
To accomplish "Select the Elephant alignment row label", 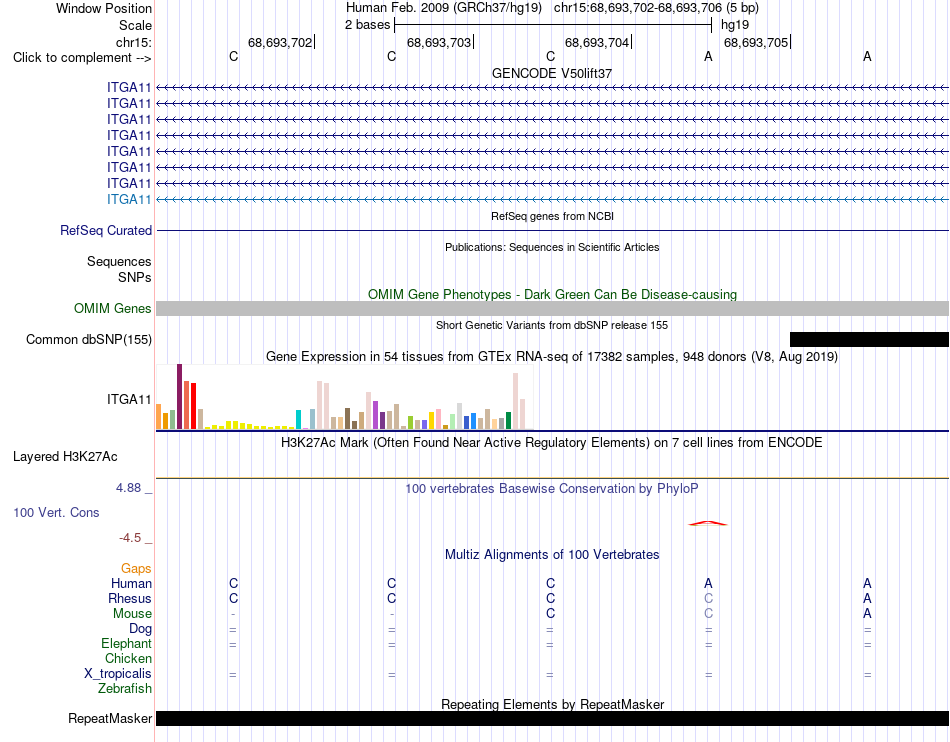I will [126, 643].
